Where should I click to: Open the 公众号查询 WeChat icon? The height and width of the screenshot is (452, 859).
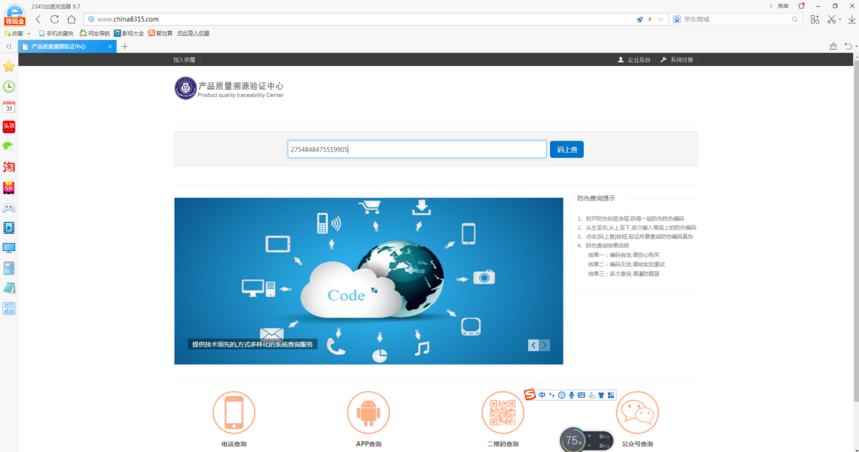(637, 412)
